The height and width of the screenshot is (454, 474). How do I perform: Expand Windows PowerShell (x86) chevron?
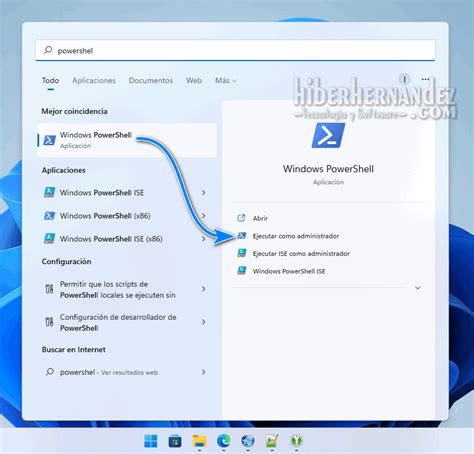[x=203, y=216]
